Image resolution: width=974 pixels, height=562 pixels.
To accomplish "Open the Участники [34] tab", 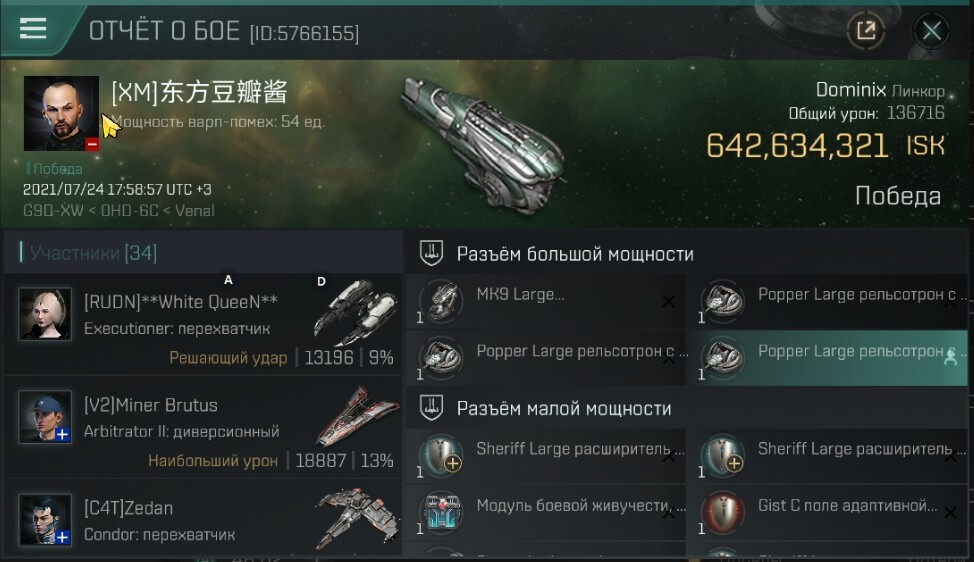I will 93,253.
